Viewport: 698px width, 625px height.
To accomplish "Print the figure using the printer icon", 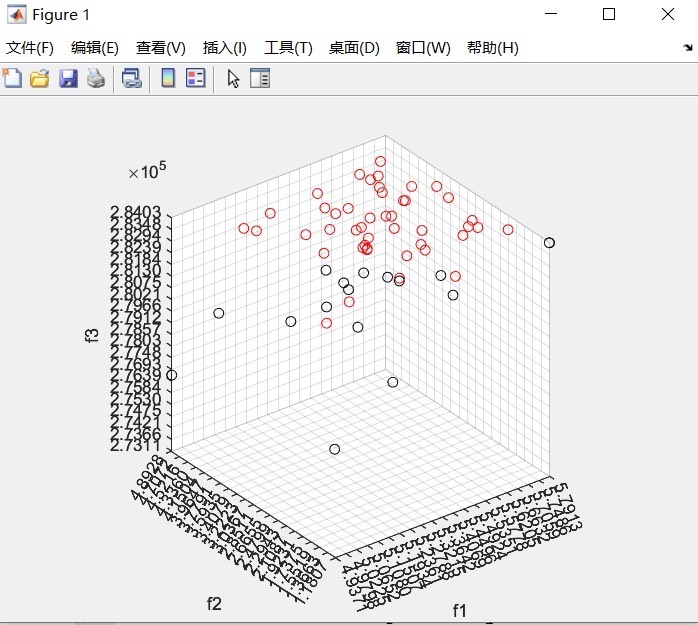I will coord(96,78).
